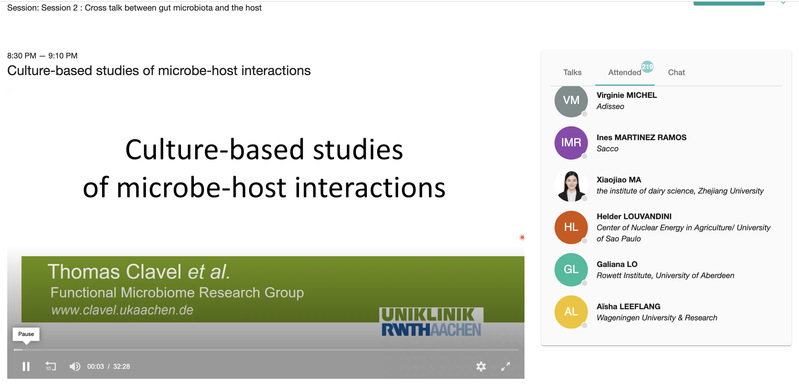Image resolution: width=799 pixels, height=391 pixels.
Task: Select attendee Xiaojiao MA name
Action: point(619,180)
